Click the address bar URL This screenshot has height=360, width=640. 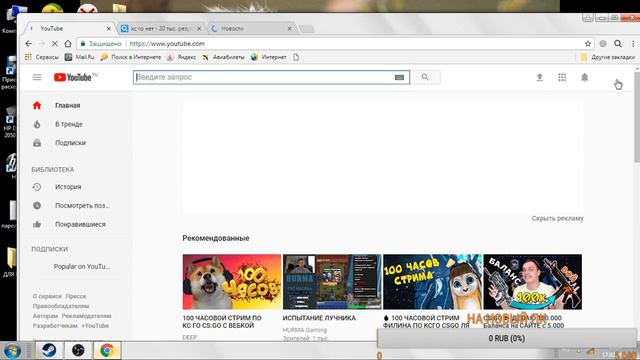click(x=167, y=44)
